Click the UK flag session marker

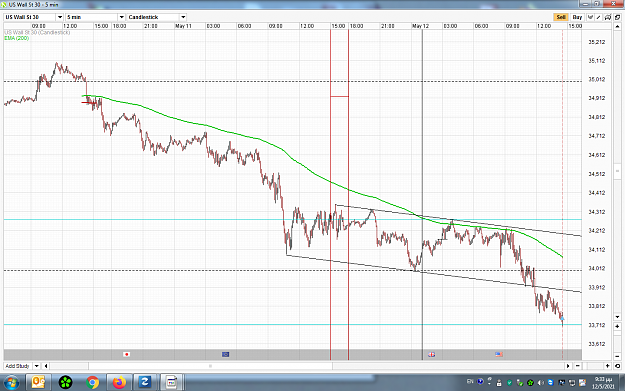coord(431,354)
